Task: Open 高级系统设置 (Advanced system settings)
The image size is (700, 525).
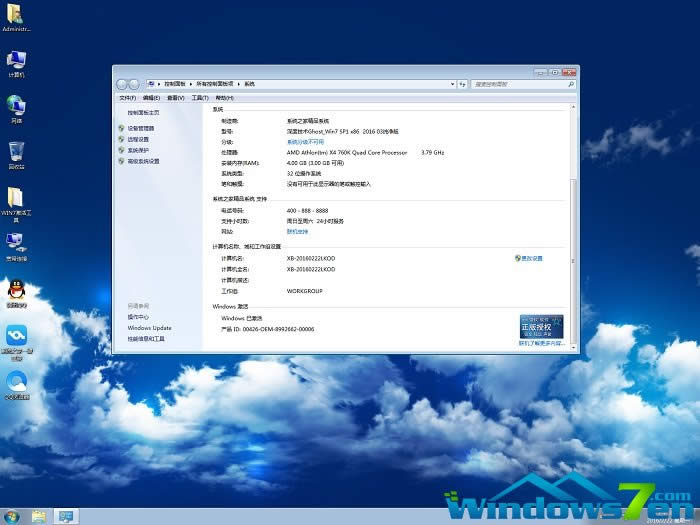Action: [x=143, y=161]
